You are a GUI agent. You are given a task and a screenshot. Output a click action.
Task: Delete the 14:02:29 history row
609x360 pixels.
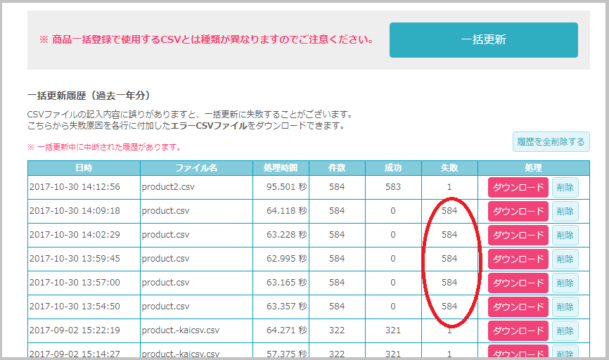click(565, 235)
